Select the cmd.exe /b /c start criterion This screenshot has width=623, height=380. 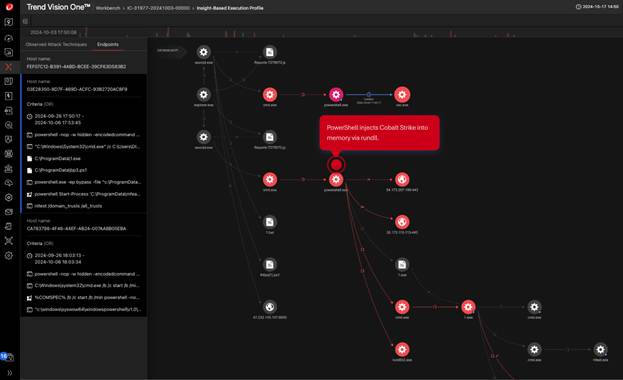click(83, 286)
